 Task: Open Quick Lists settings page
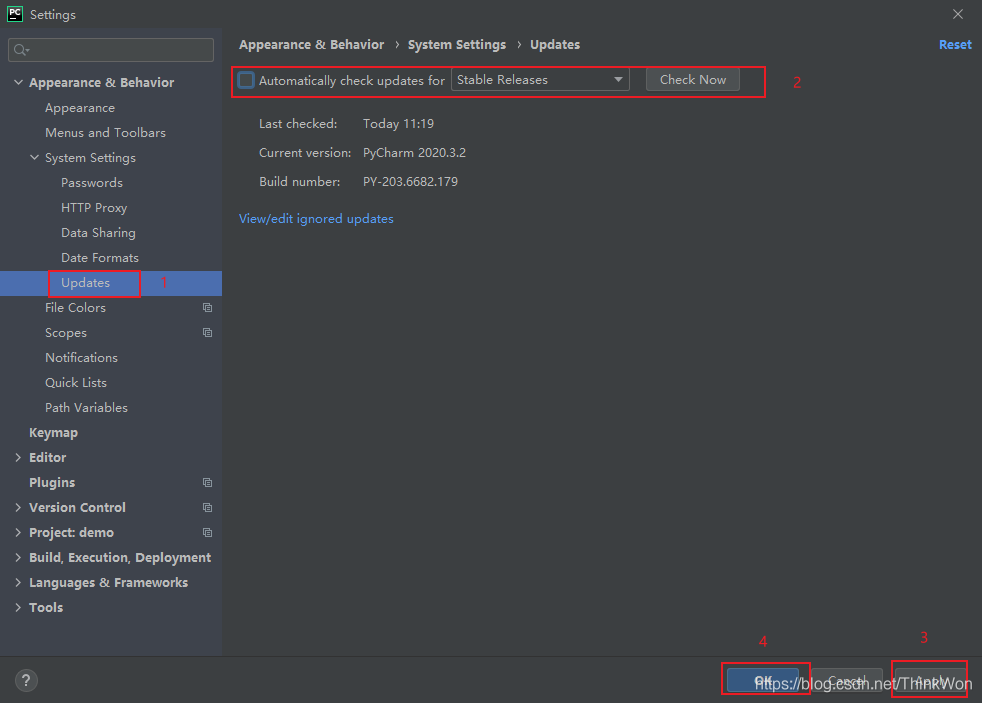[76, 382]
